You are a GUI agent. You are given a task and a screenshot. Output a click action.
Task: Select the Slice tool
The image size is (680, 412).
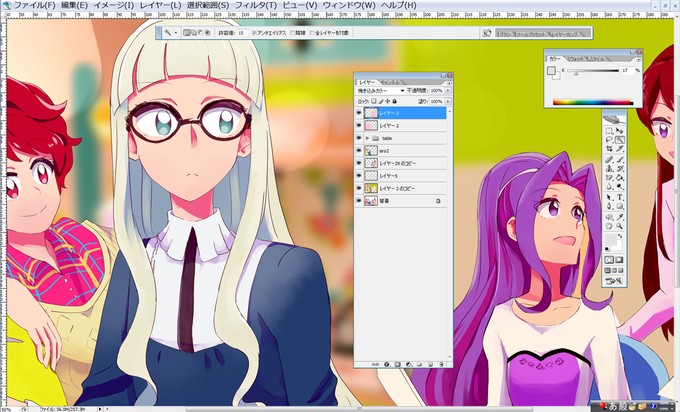620,149
